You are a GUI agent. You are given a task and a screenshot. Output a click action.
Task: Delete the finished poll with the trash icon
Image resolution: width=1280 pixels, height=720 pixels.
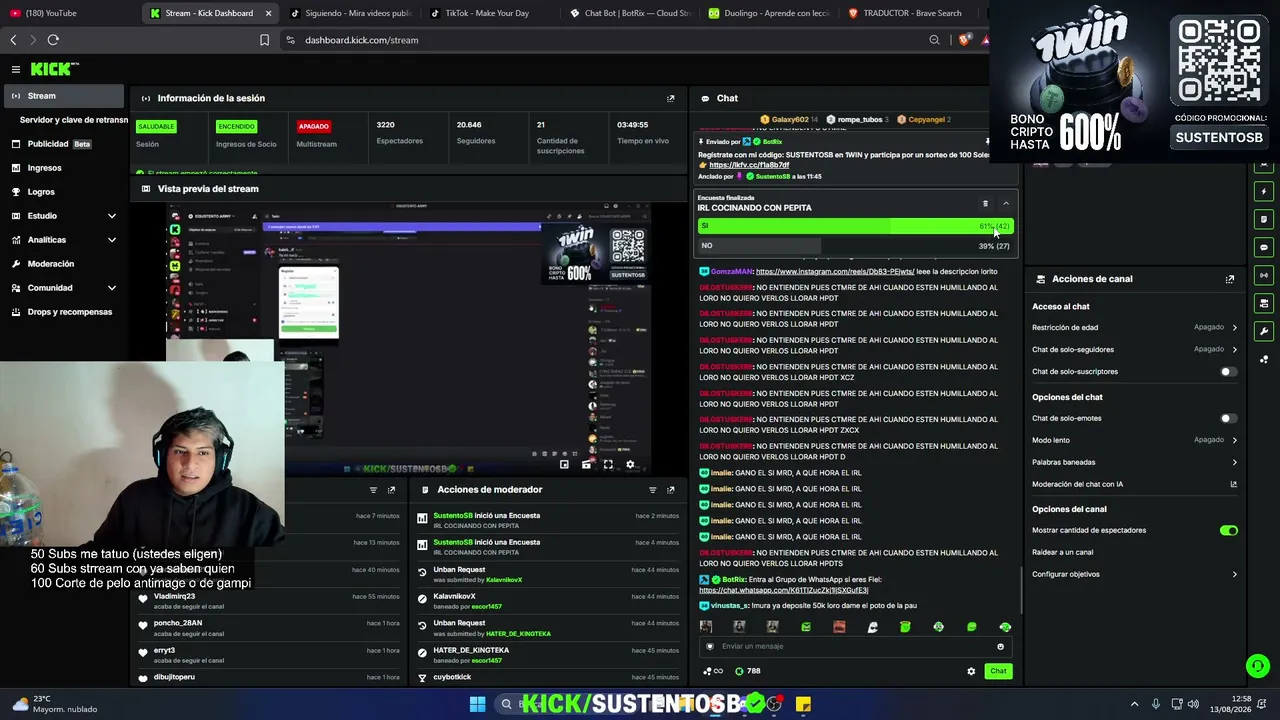[985, 203]
